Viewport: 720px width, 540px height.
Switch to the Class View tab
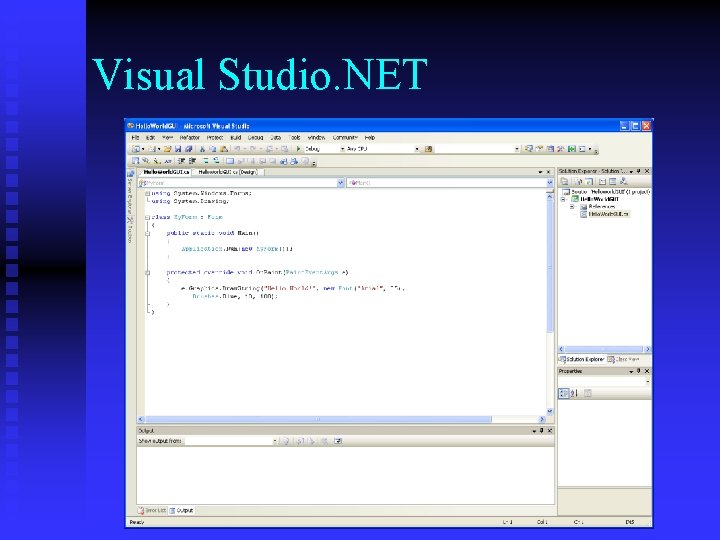tap(623, 359)
